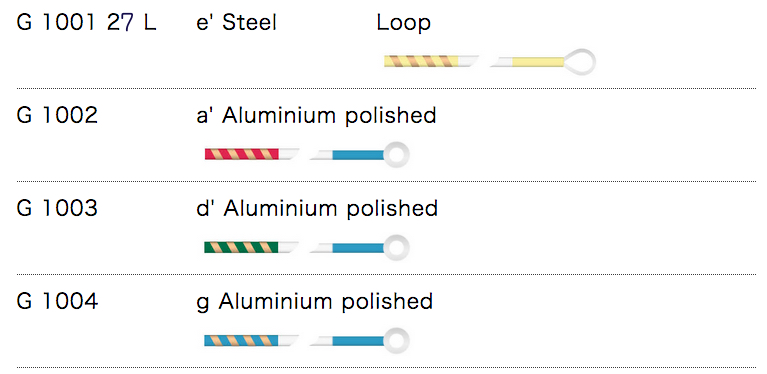The width and height of the screenshot is (767, 374).
Task: Click the green striped string end for G 1003
Action: click(251, 247)
